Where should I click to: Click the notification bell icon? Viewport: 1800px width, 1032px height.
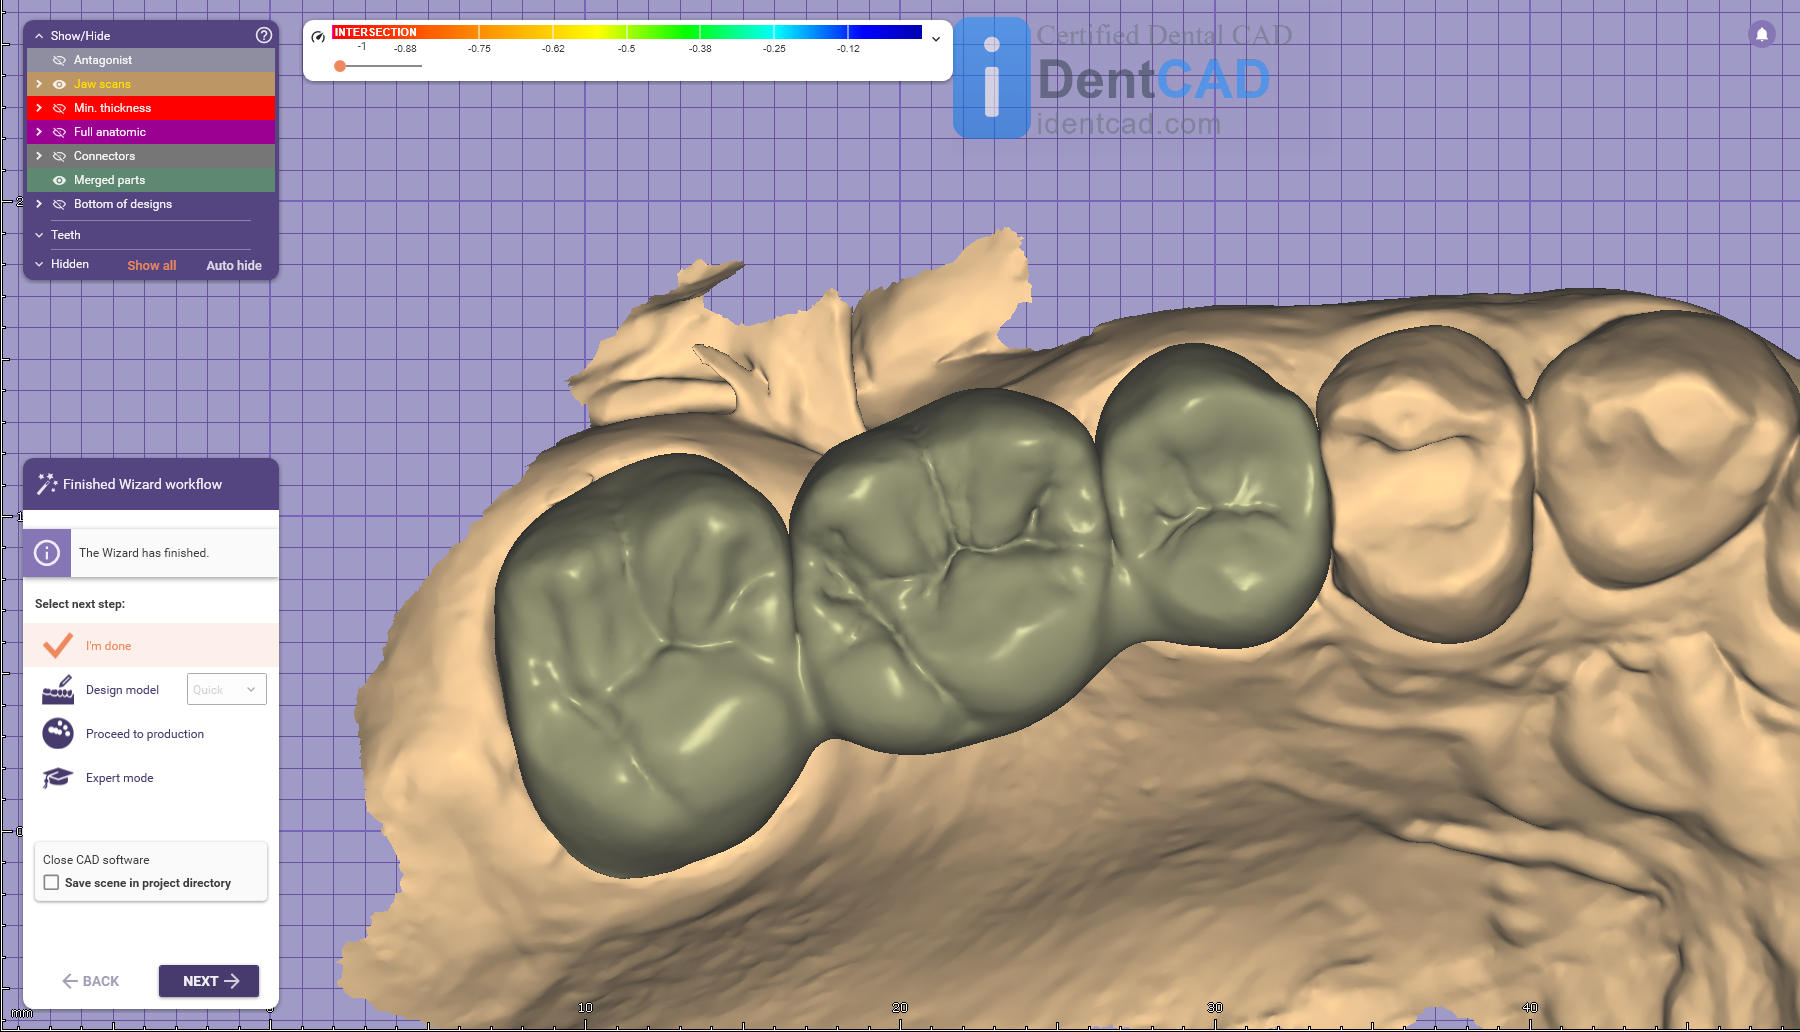pyautogui.click(x=1762, y=34)
